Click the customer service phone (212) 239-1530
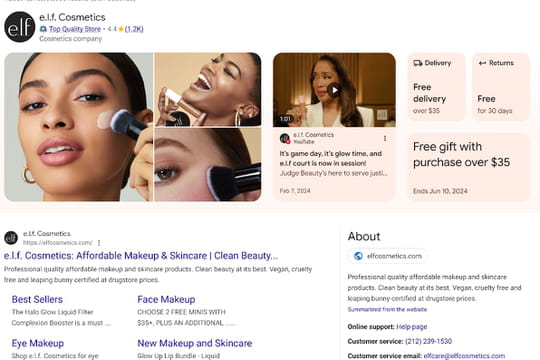The height and width of the screenshot is (360, 540). click(428, 341)
